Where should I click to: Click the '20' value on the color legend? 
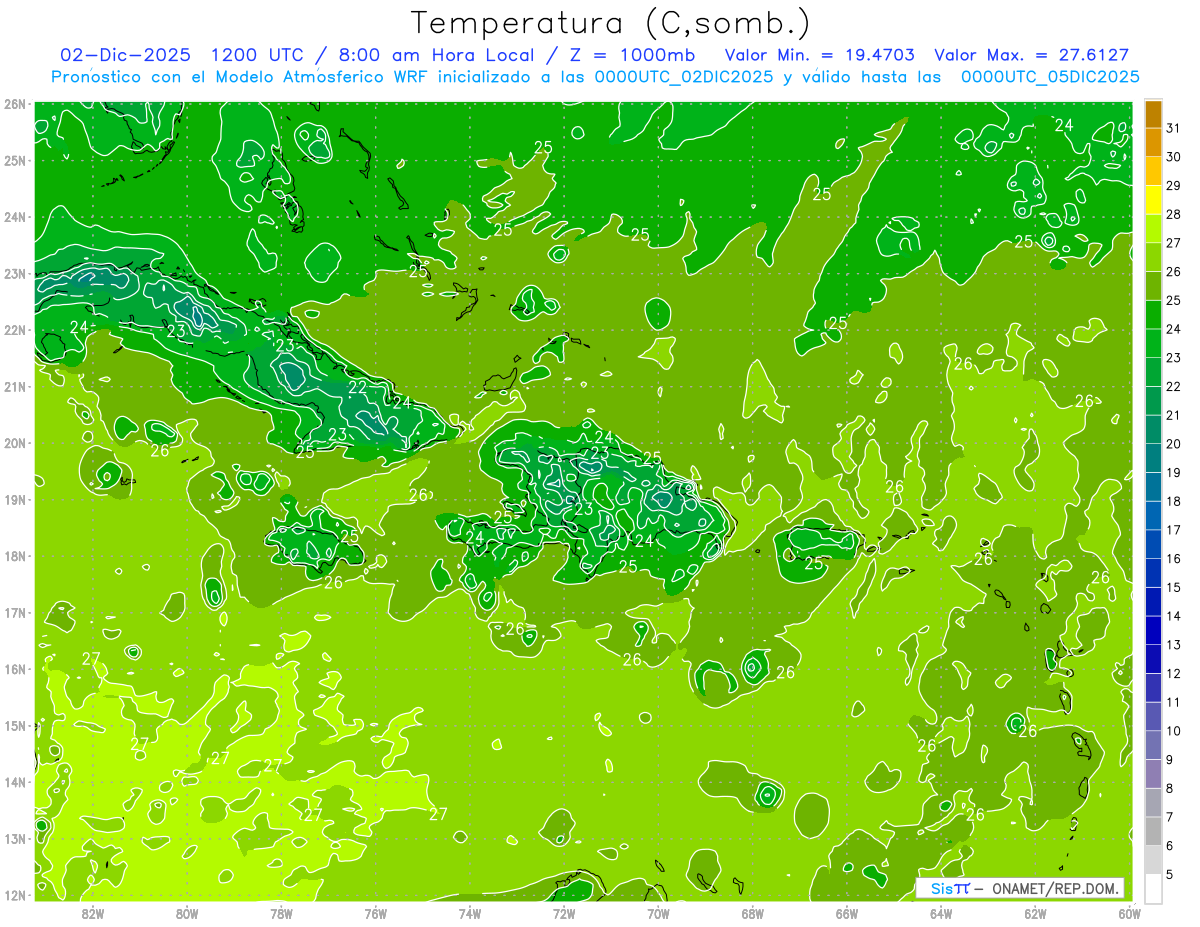[1174, 444]
